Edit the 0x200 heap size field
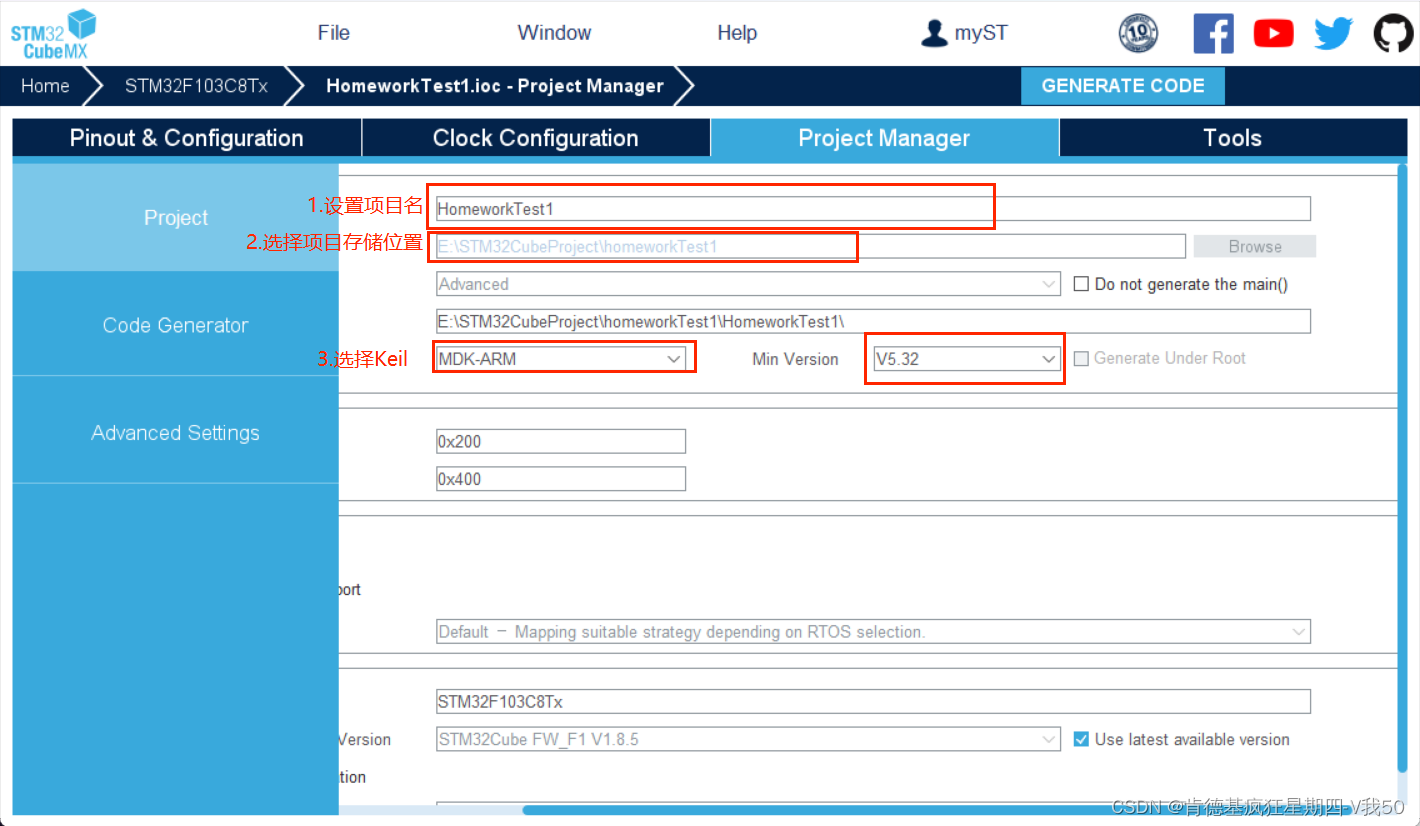This screenshot has height=826, width=1420. 561,441
